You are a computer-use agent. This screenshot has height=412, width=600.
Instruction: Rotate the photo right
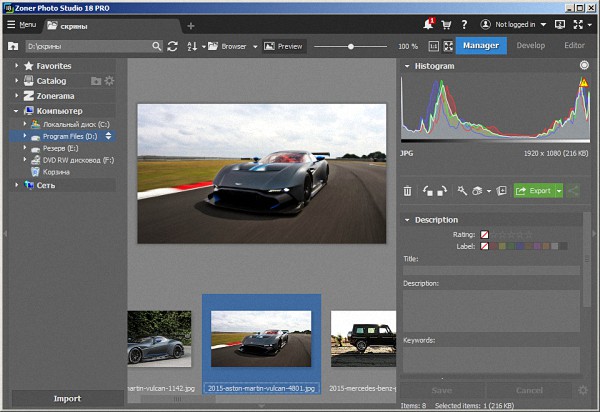[x=441, y=191]
